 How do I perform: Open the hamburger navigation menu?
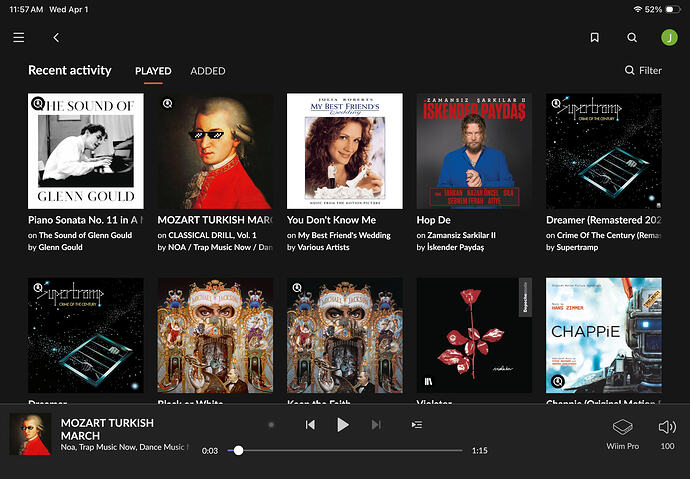(18, 37)
